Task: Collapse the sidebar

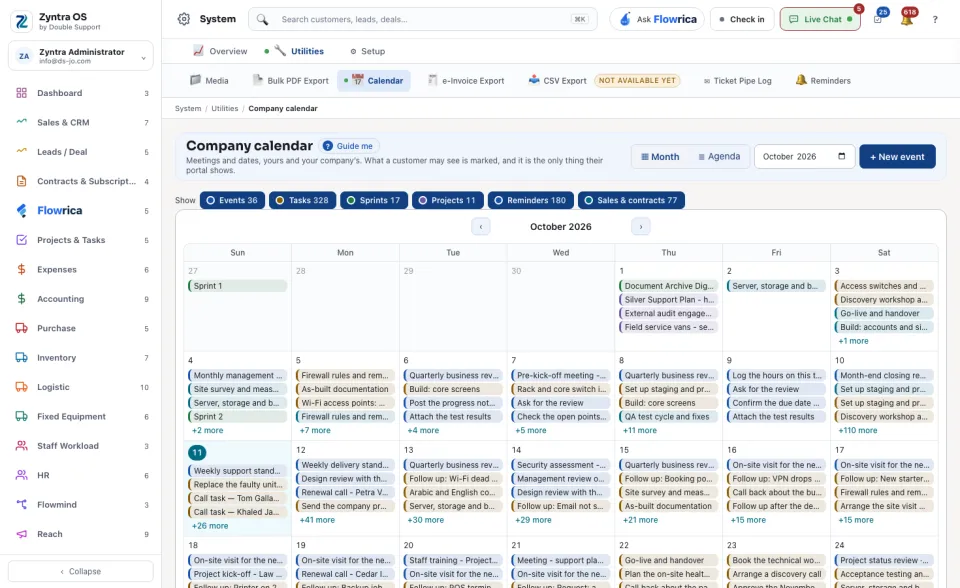Action: click(x=81, y=571)
